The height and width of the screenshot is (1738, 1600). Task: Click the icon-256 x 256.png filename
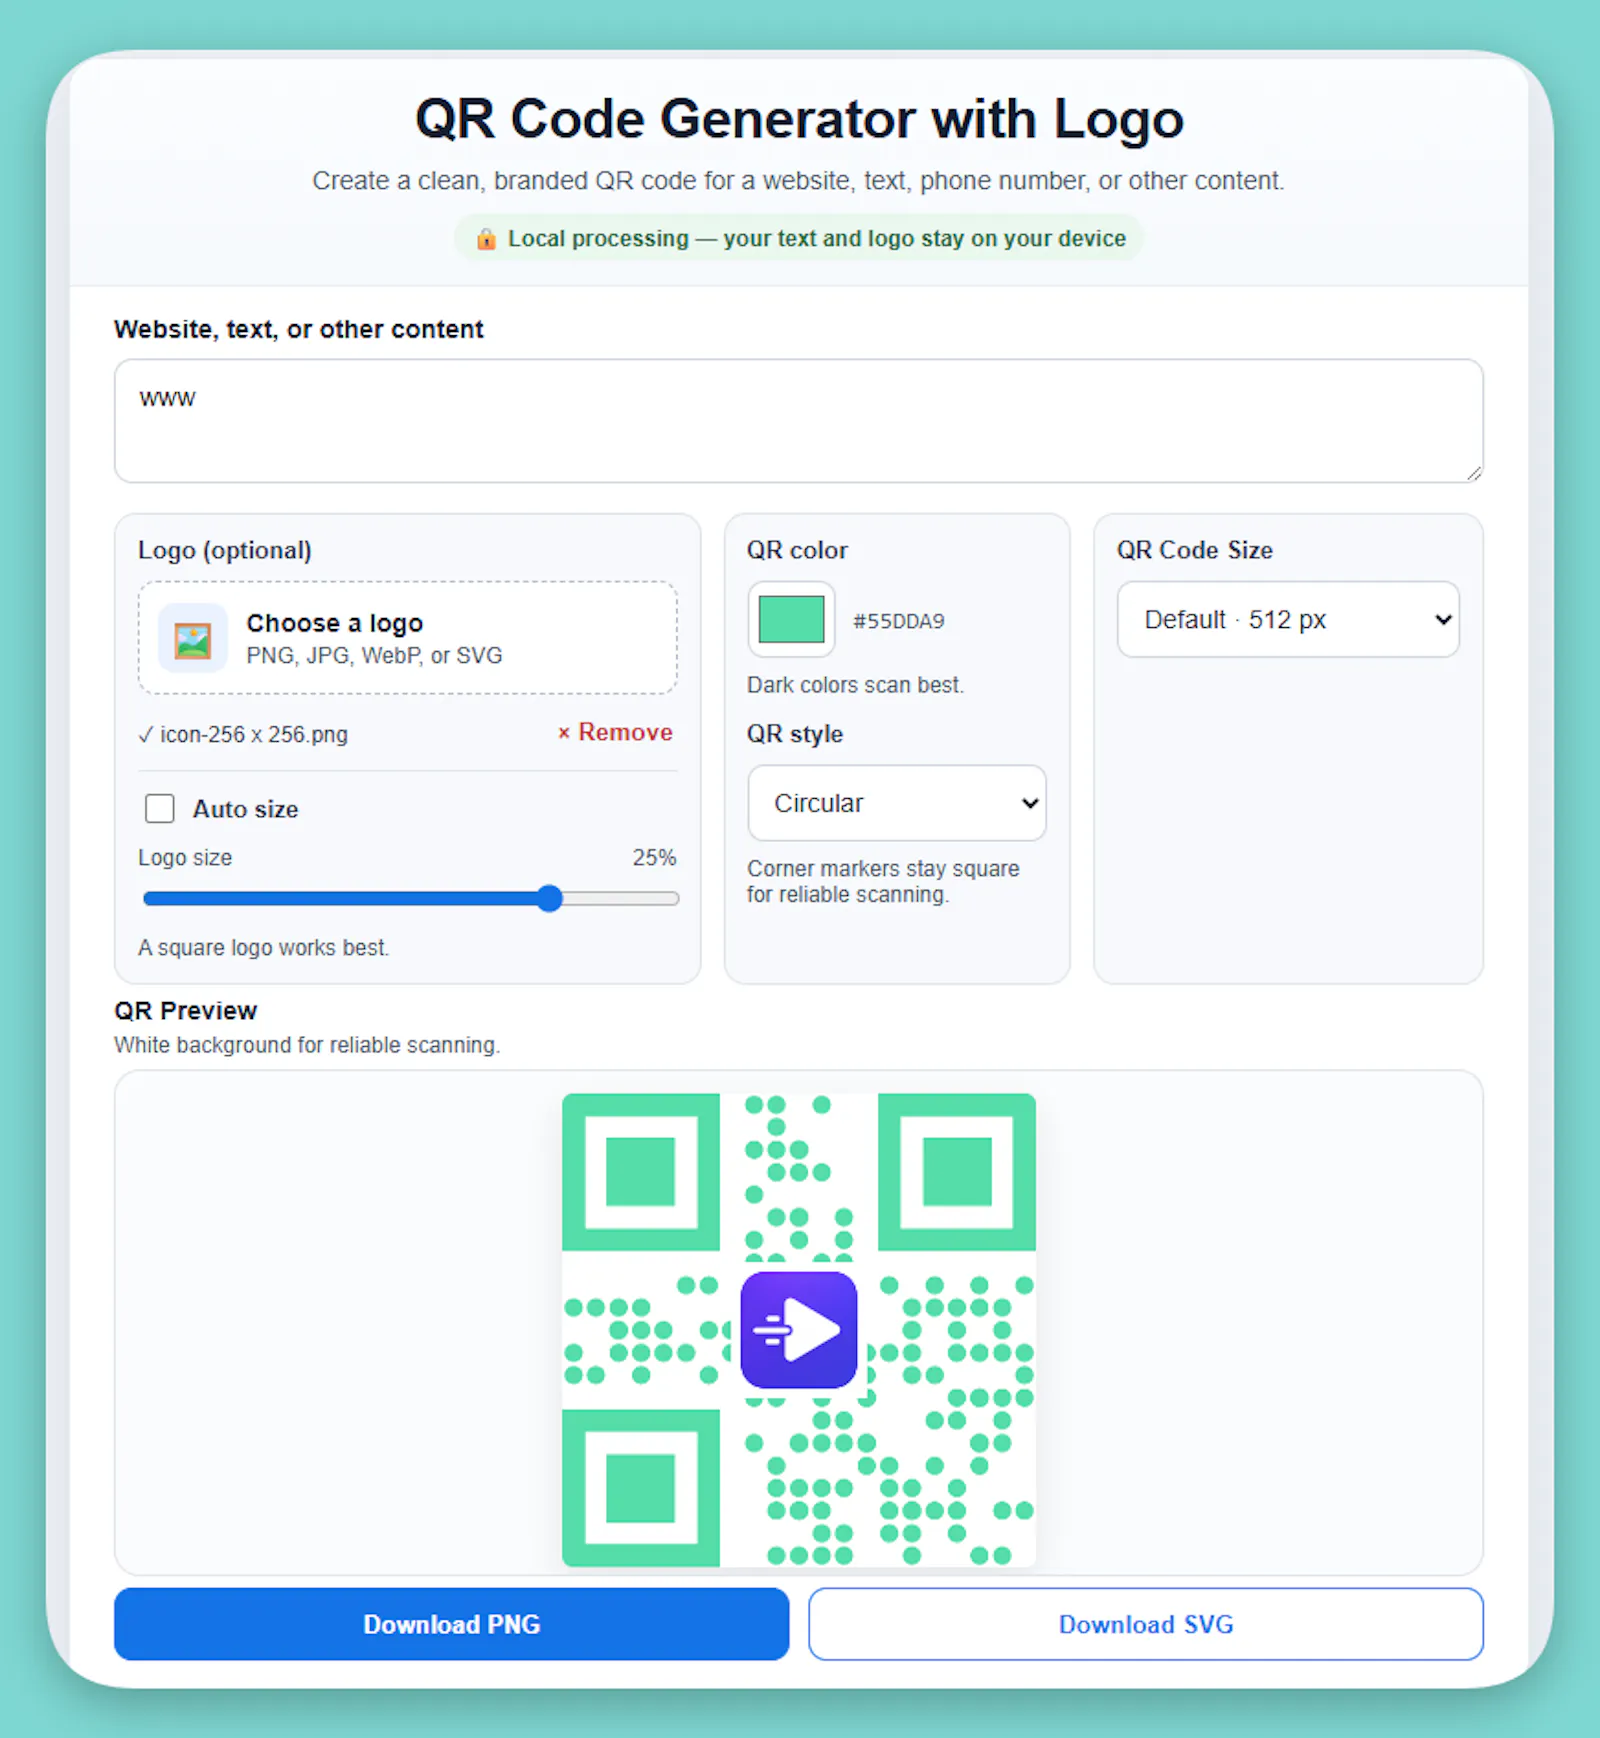pos(254,734)
